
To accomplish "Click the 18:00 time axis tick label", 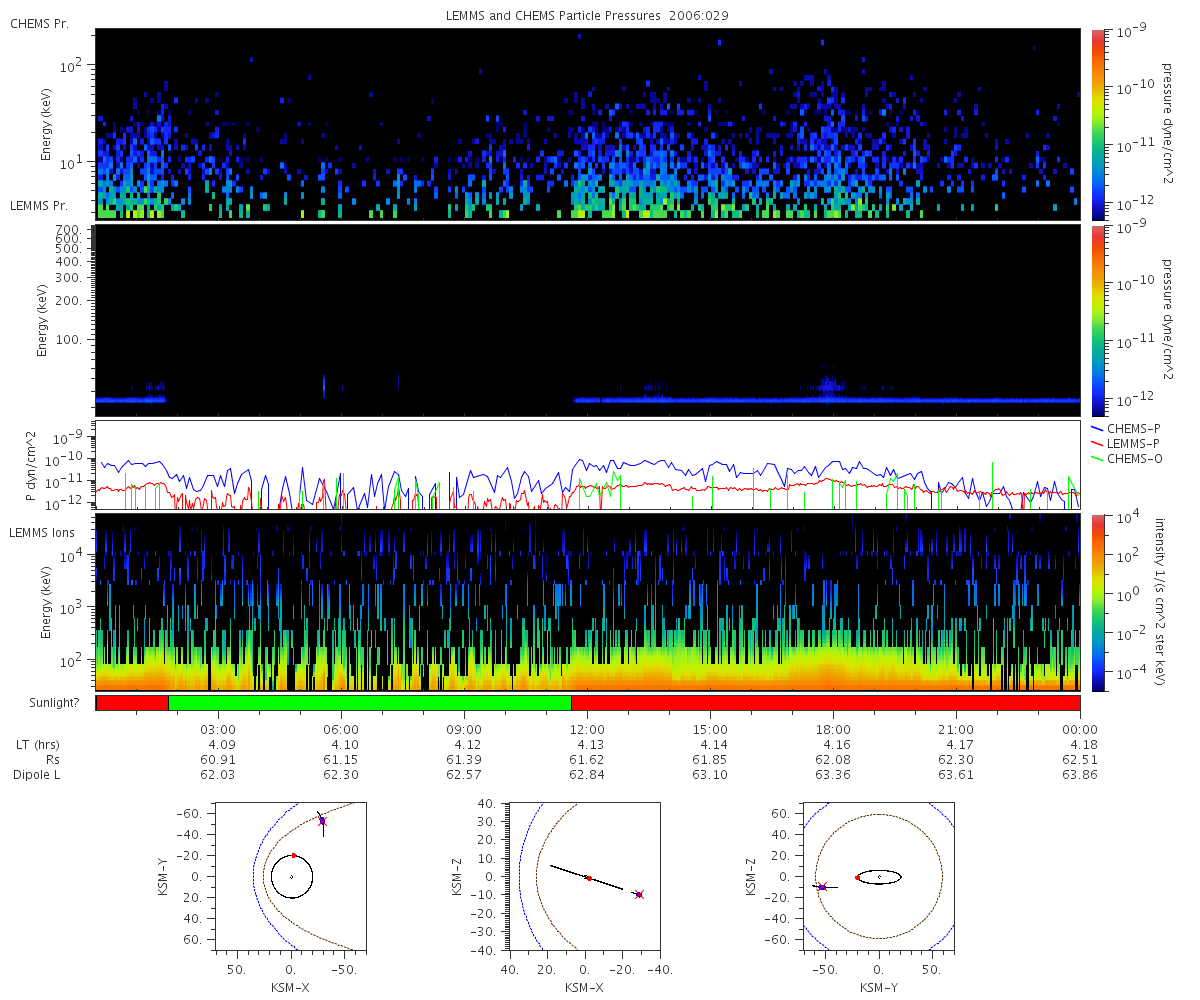I will pyautogui.click(x=833, y=728).
